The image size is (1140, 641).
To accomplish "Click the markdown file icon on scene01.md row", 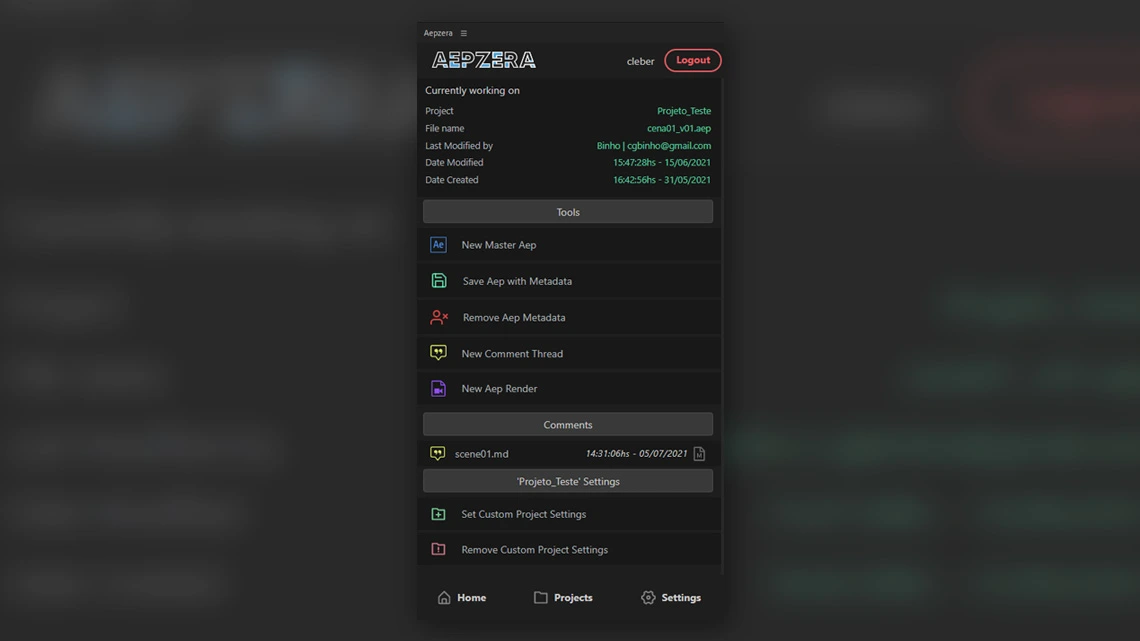I will coord(699,454).
